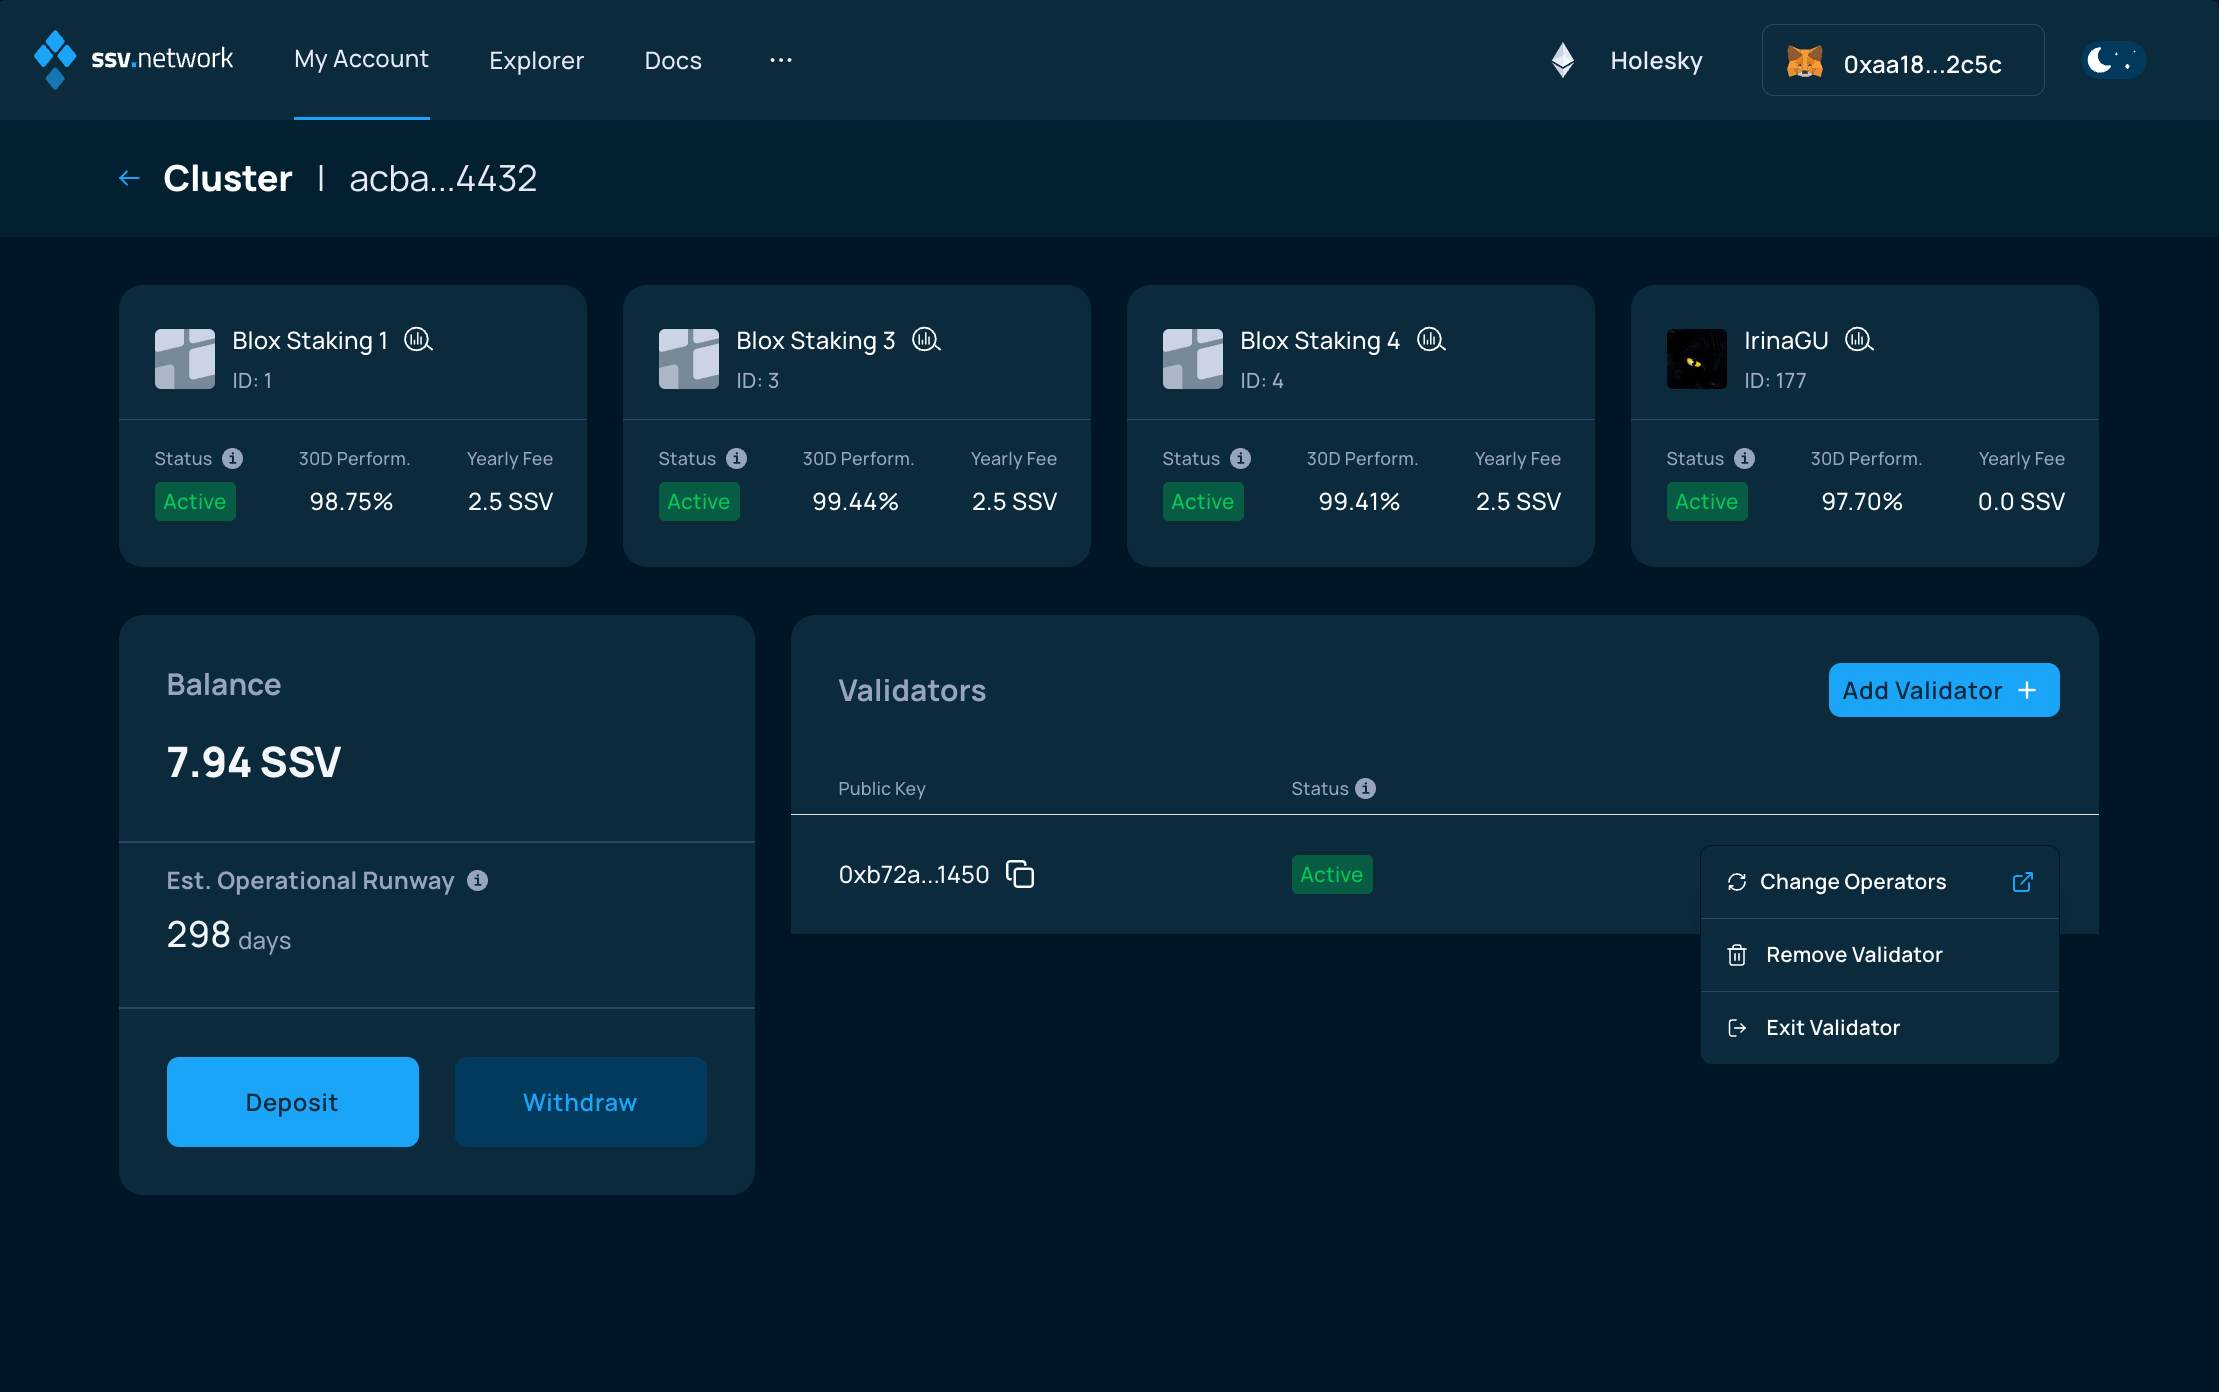Screen dimensions: 2219x1392
Task: Click the Deposit button
Action: pos(293,1102)
